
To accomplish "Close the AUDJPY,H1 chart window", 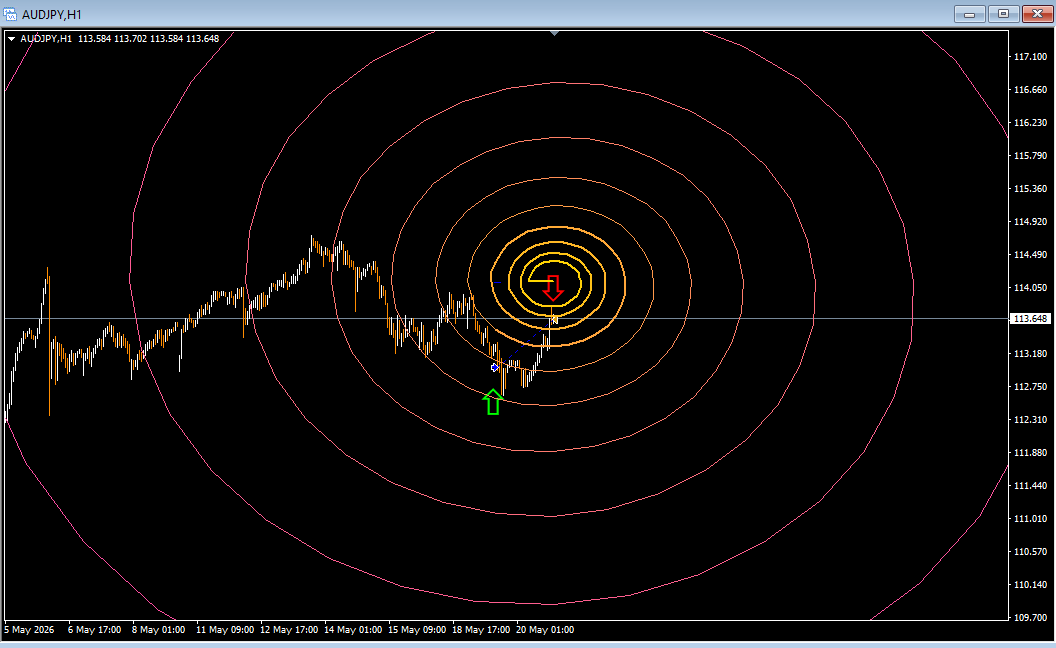I will point(1037,13).
